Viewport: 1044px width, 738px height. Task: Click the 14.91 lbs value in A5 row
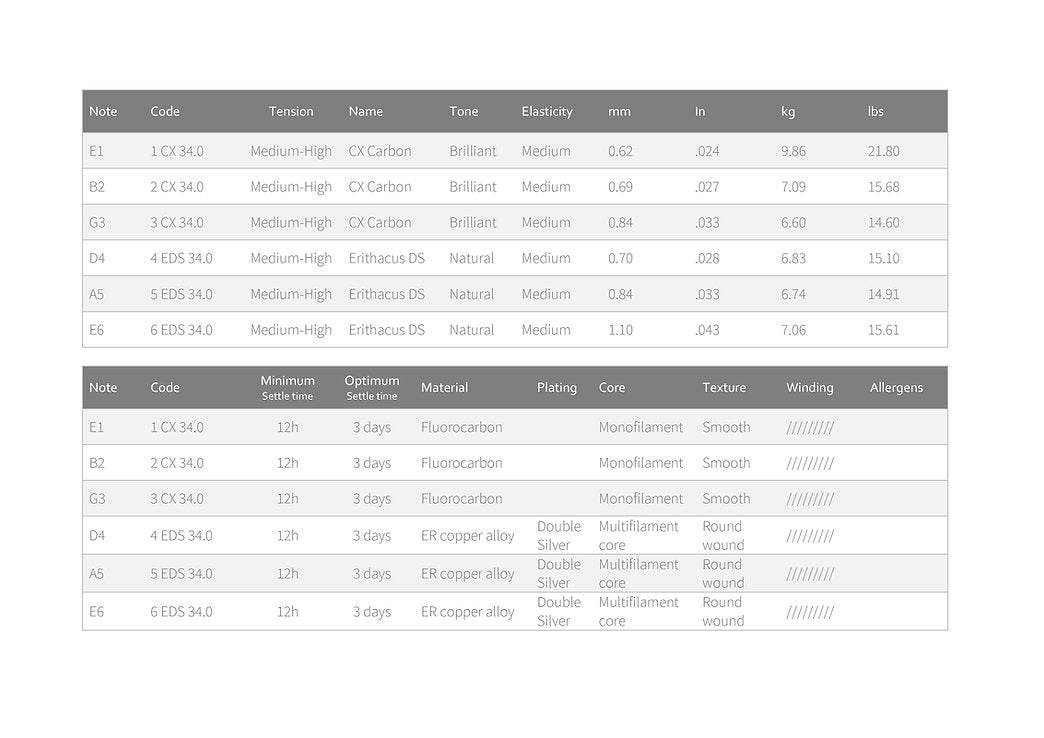[x=883, y=295]
